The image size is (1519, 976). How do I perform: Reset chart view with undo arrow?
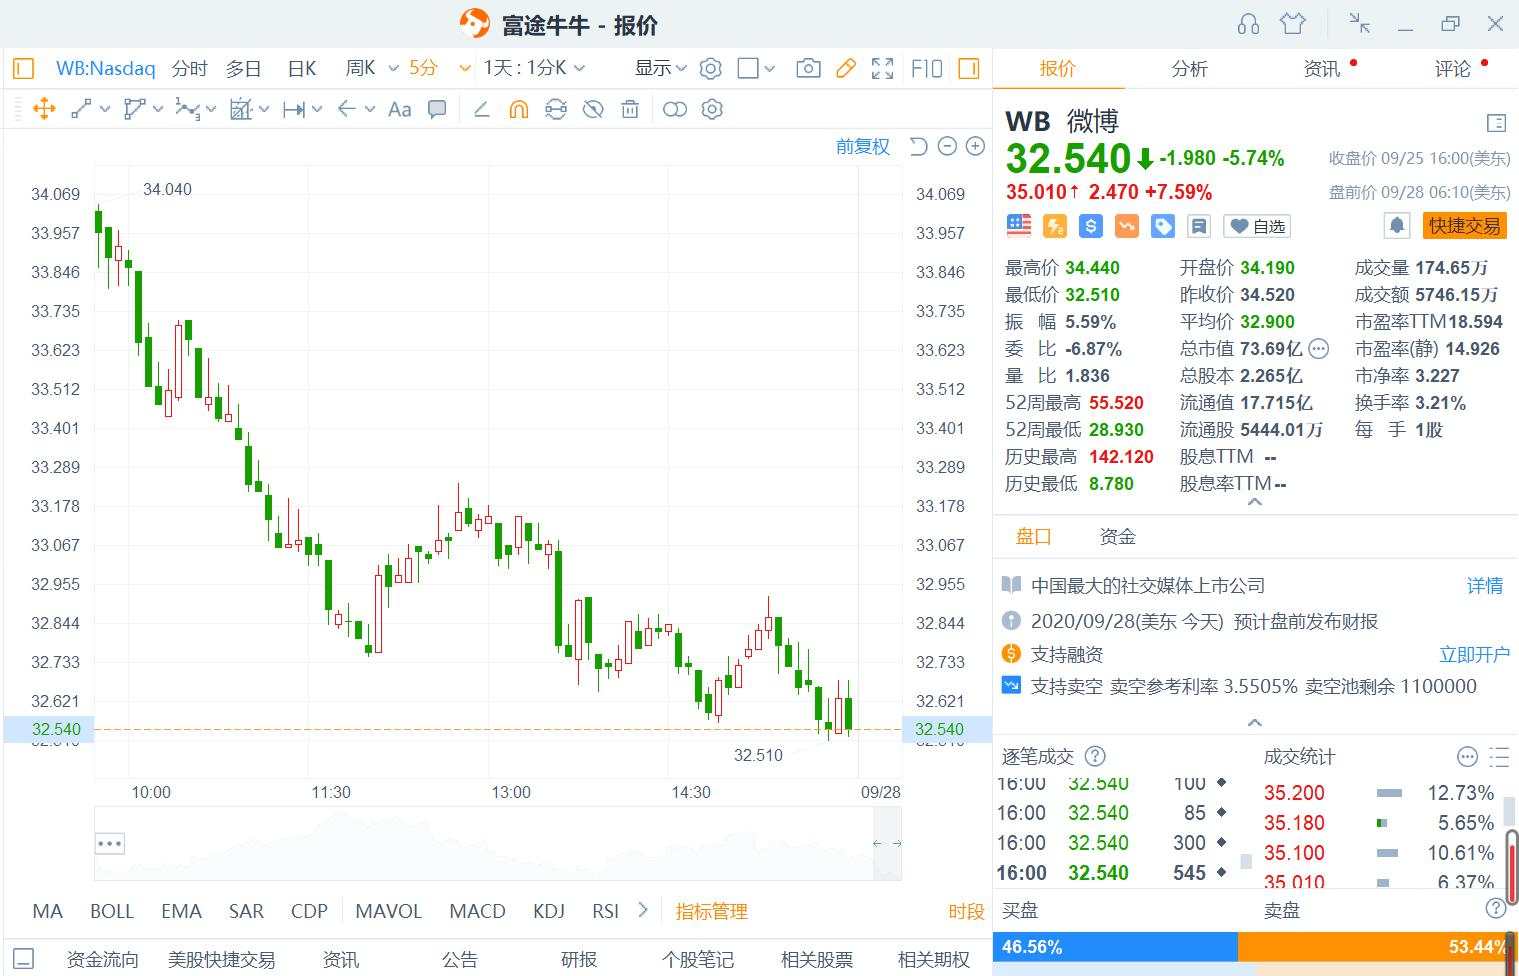918,147
